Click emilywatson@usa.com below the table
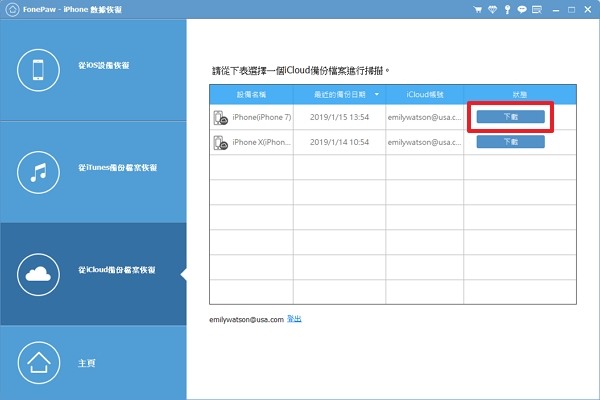Viewport: 600px width, 400px height. click(x=246, y=320)
